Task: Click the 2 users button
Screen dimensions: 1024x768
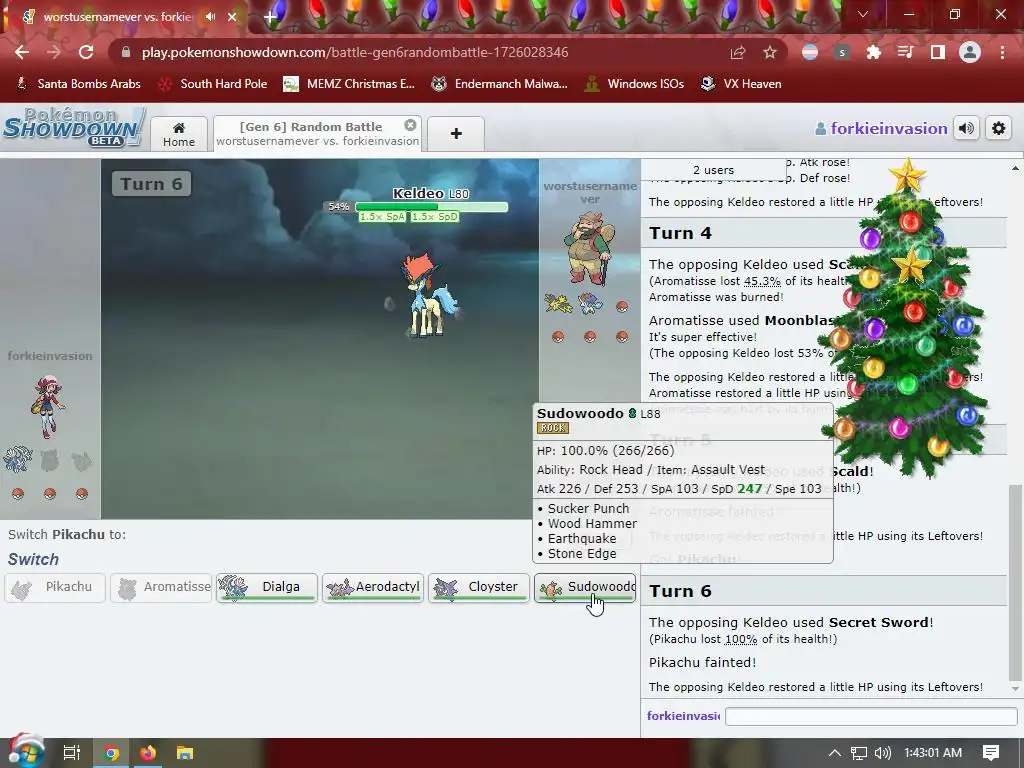Action: 713,170
